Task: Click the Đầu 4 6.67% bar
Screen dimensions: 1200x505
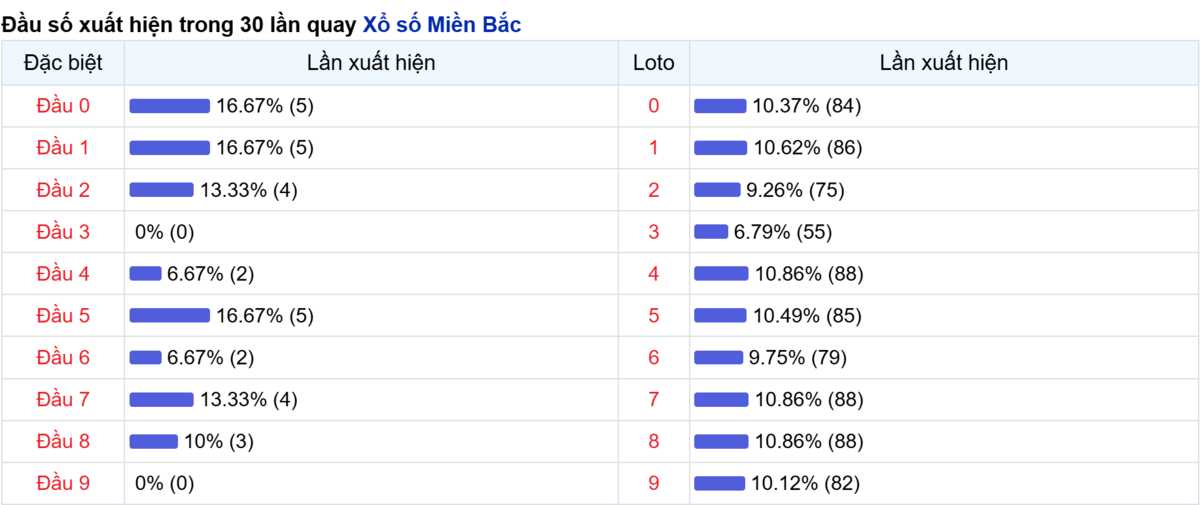Action: click(x=146, y=274)
